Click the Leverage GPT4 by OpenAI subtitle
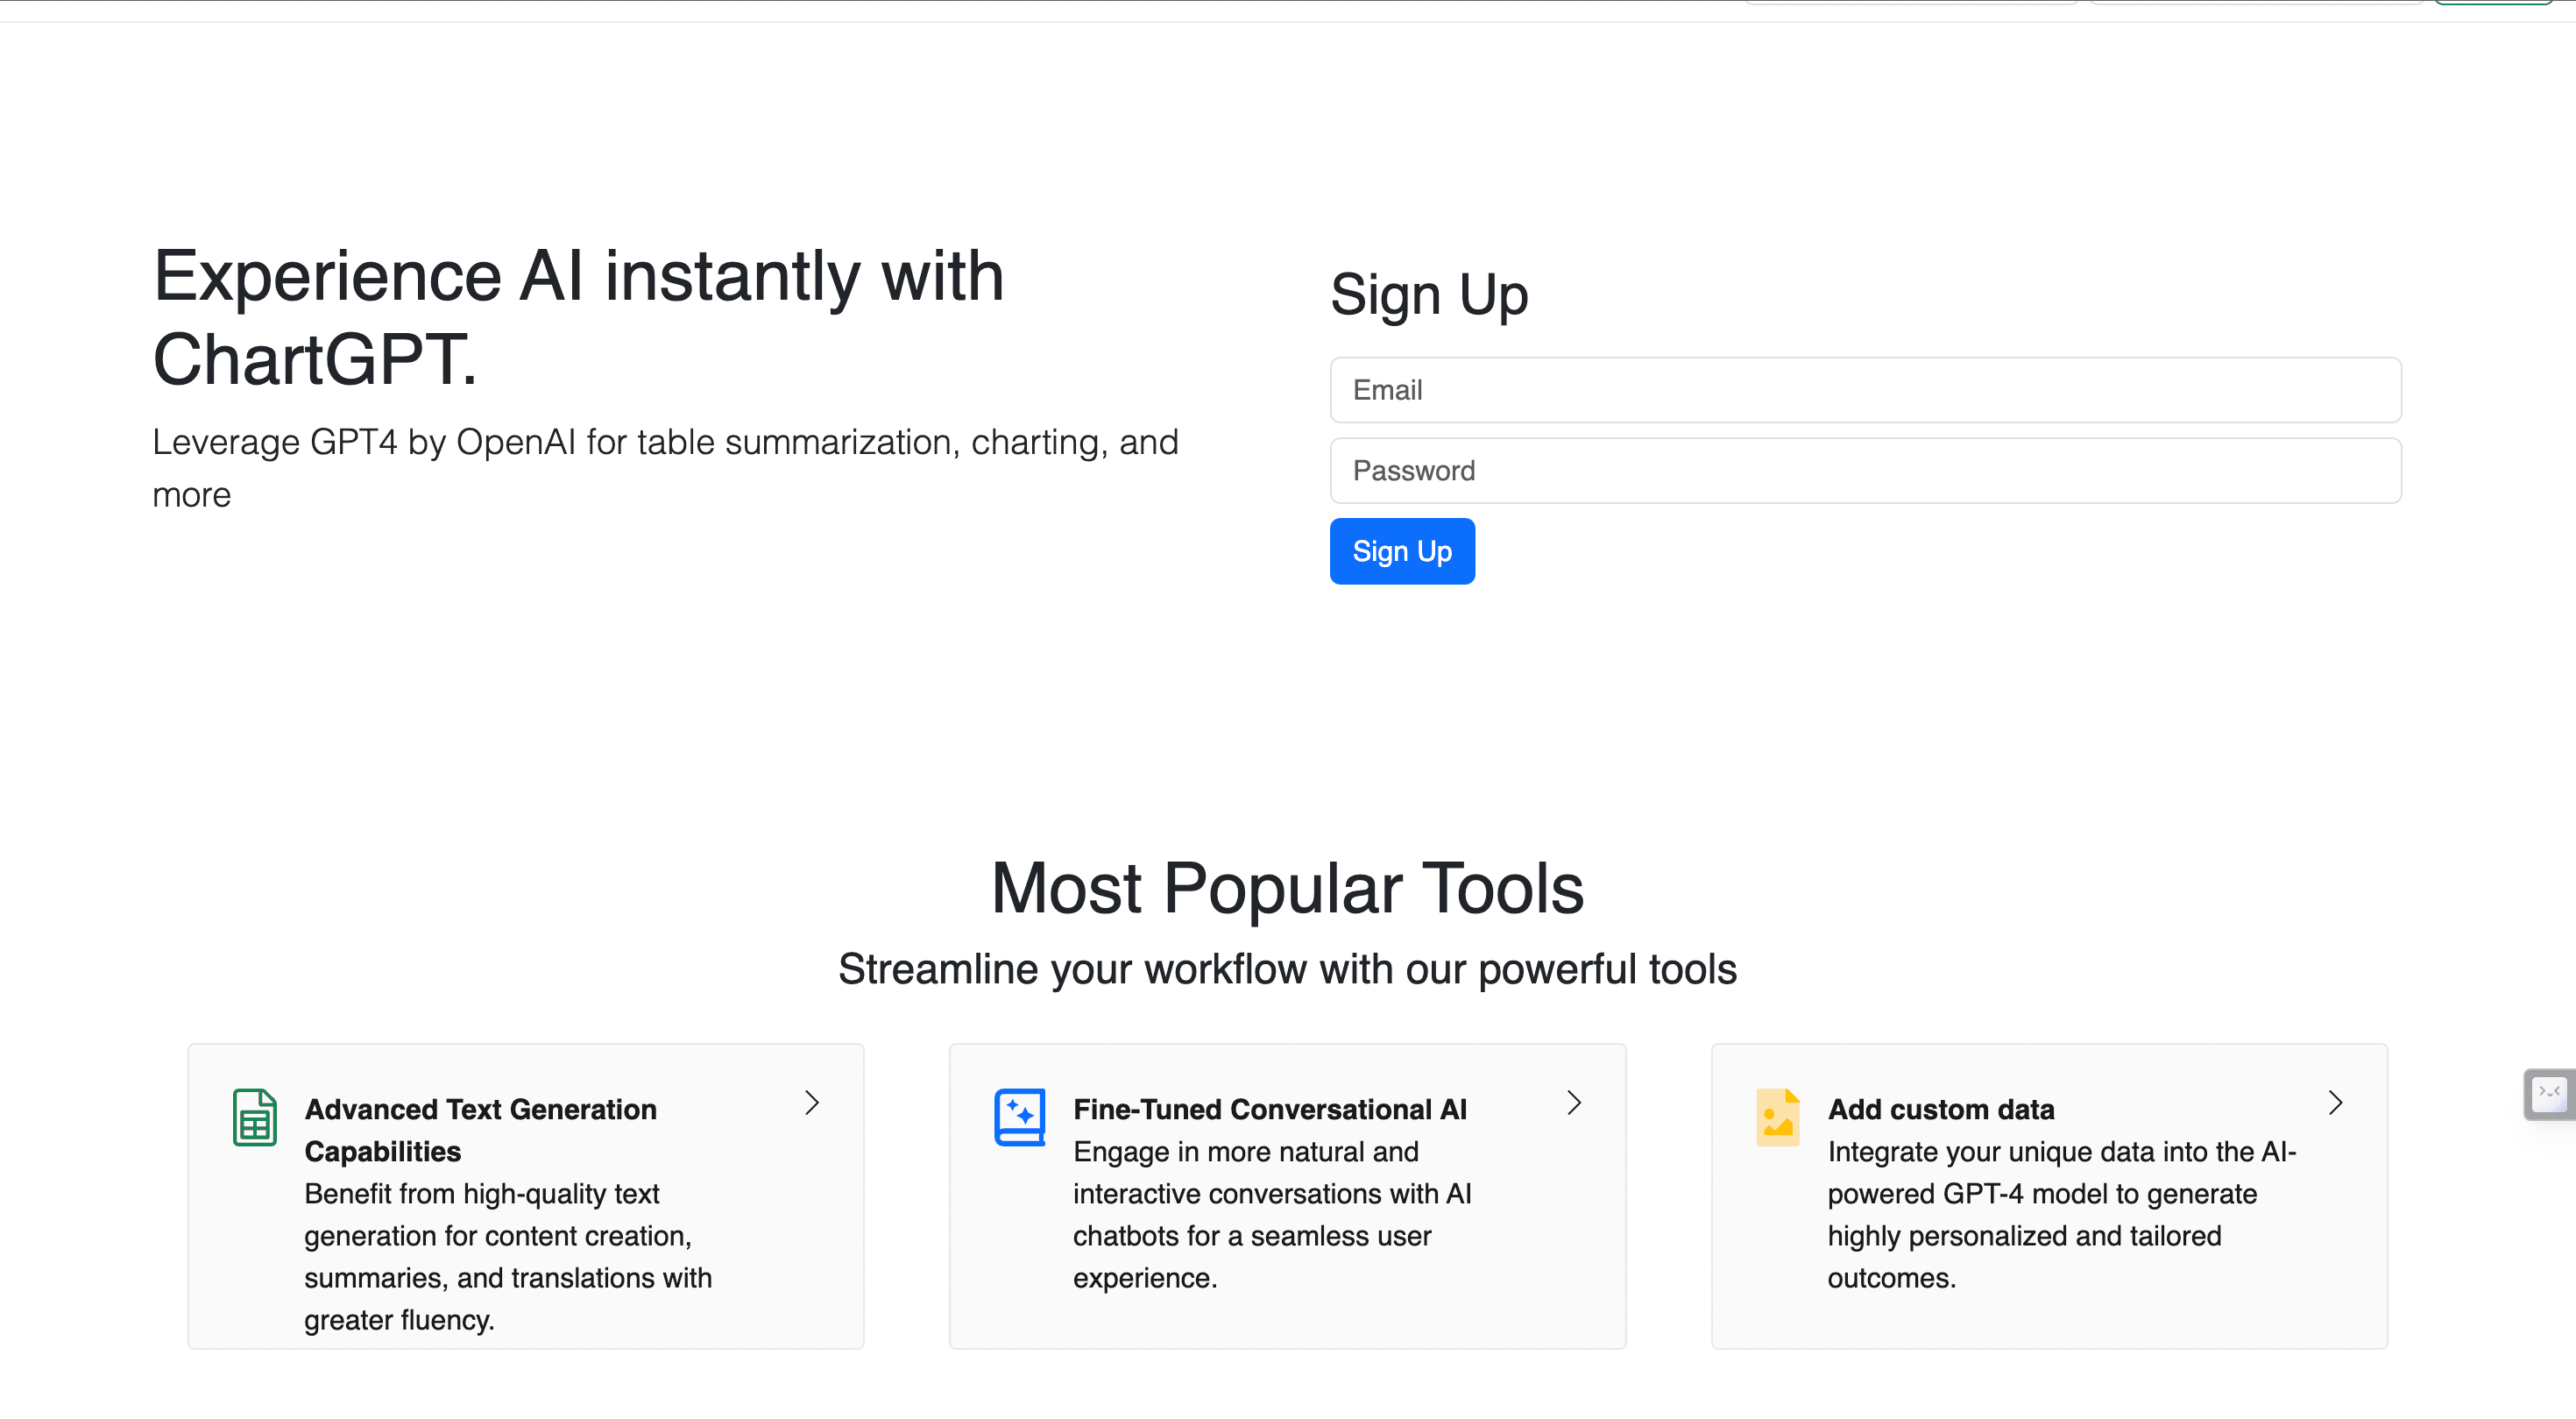This screenshot has height=1419, width=2576. pos(665,468)
